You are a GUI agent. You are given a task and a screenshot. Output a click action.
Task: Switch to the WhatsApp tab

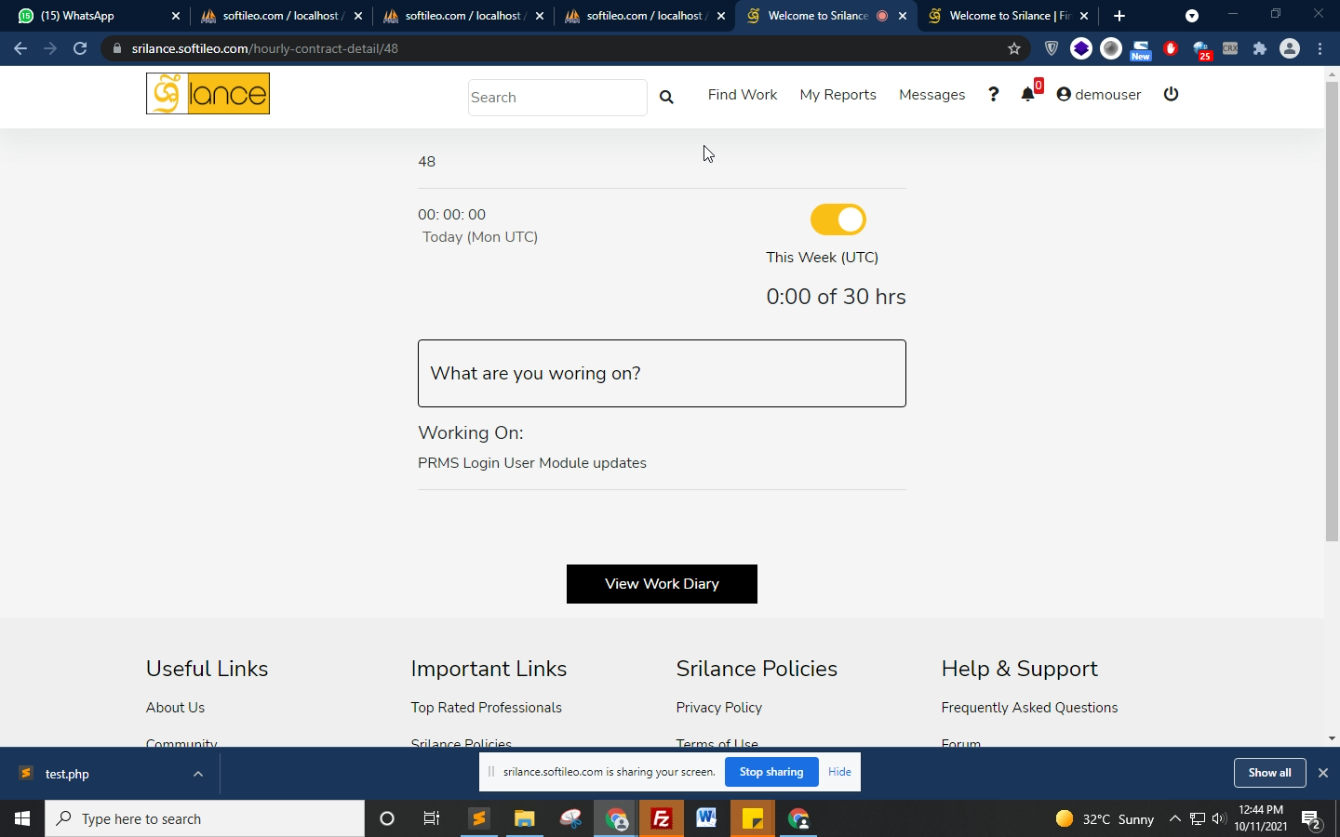tap(90, 16)
